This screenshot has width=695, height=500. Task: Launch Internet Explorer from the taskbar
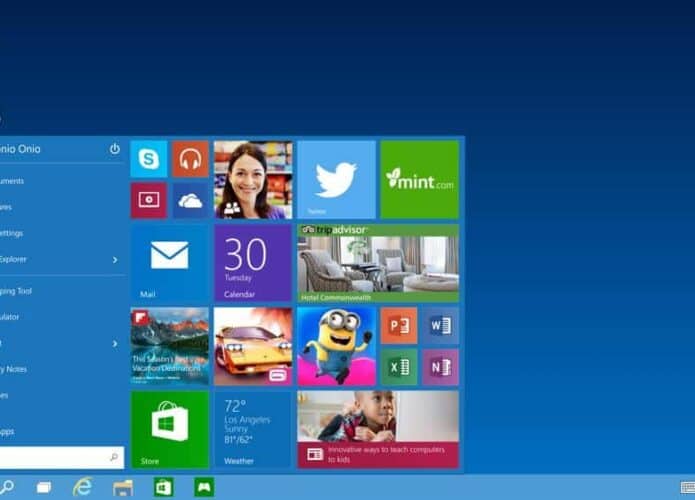point(82,487)
